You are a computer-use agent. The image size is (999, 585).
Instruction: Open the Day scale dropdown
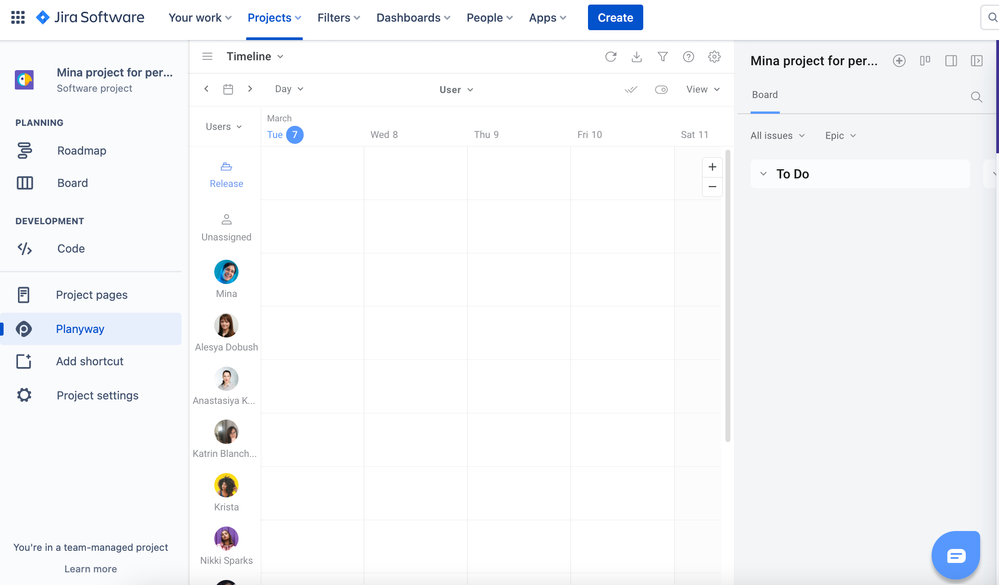289,89
